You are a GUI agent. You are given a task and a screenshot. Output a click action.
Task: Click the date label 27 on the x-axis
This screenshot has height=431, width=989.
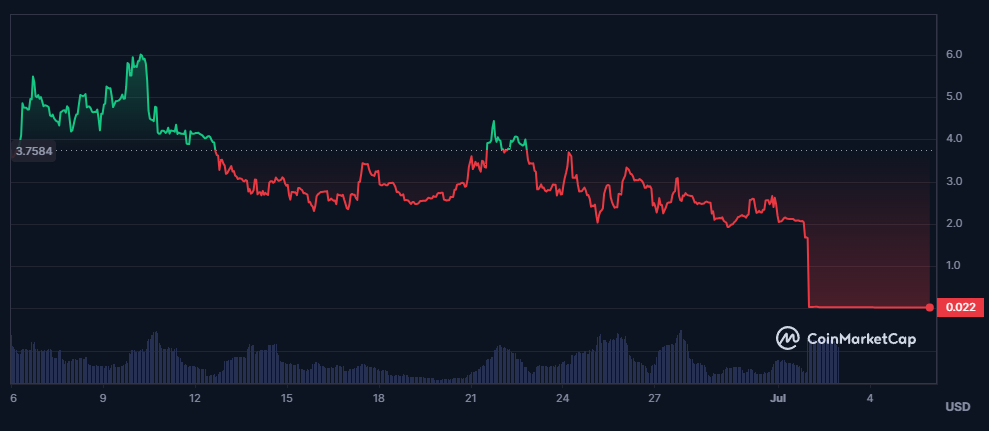pyautogui.click(x=654, y=398)
